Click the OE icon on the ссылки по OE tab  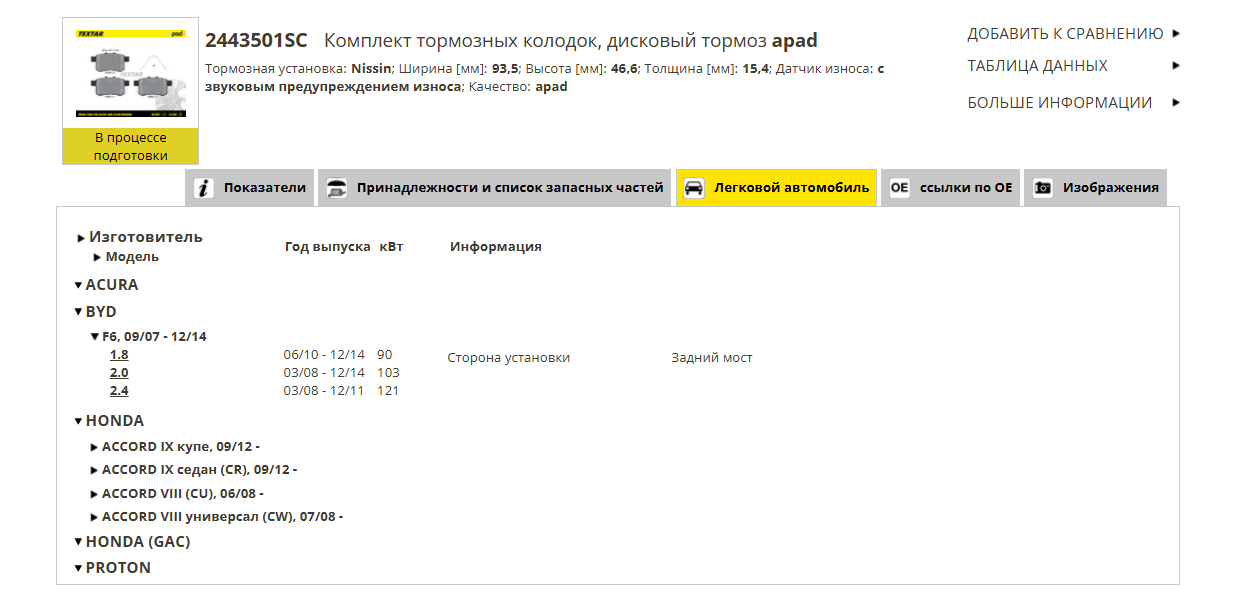(900, 188)
